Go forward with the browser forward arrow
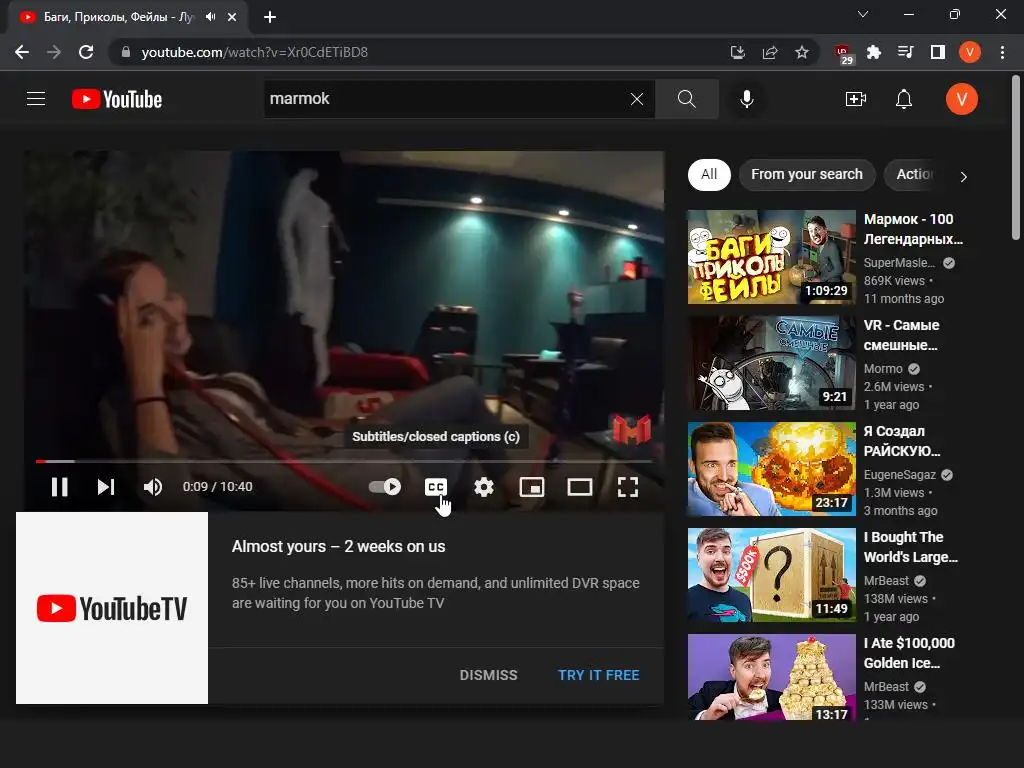This screenshot has height=768, width=1024. click(x=54, y=52)
